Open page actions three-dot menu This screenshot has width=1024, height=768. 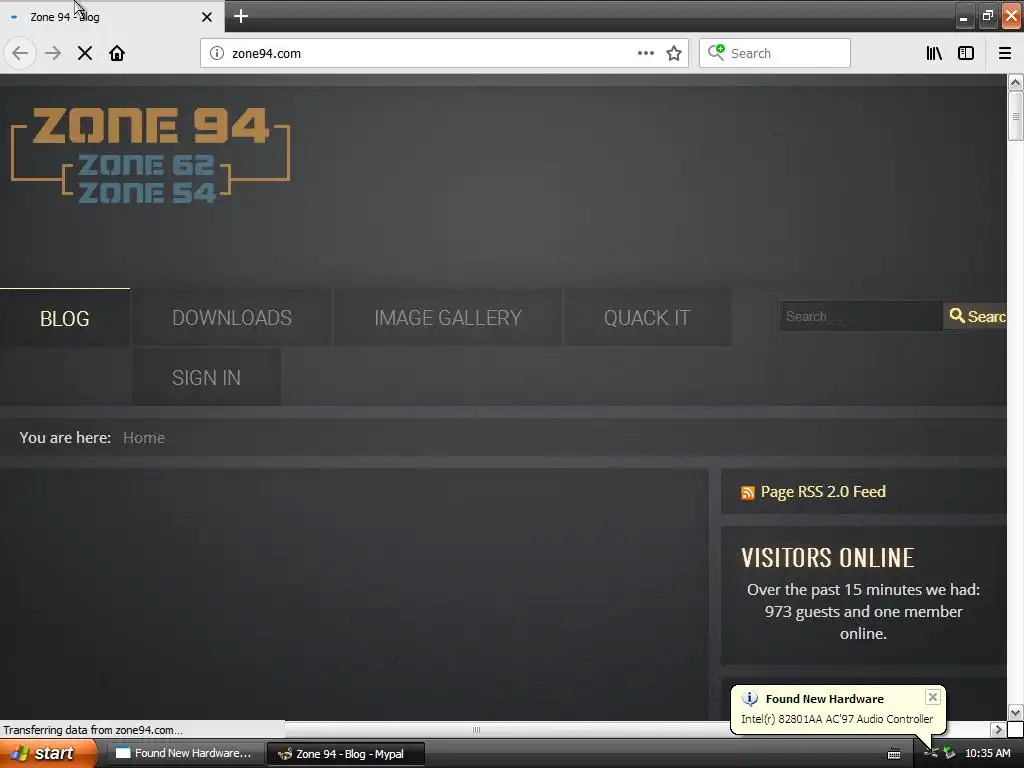(x=645, y=53)
